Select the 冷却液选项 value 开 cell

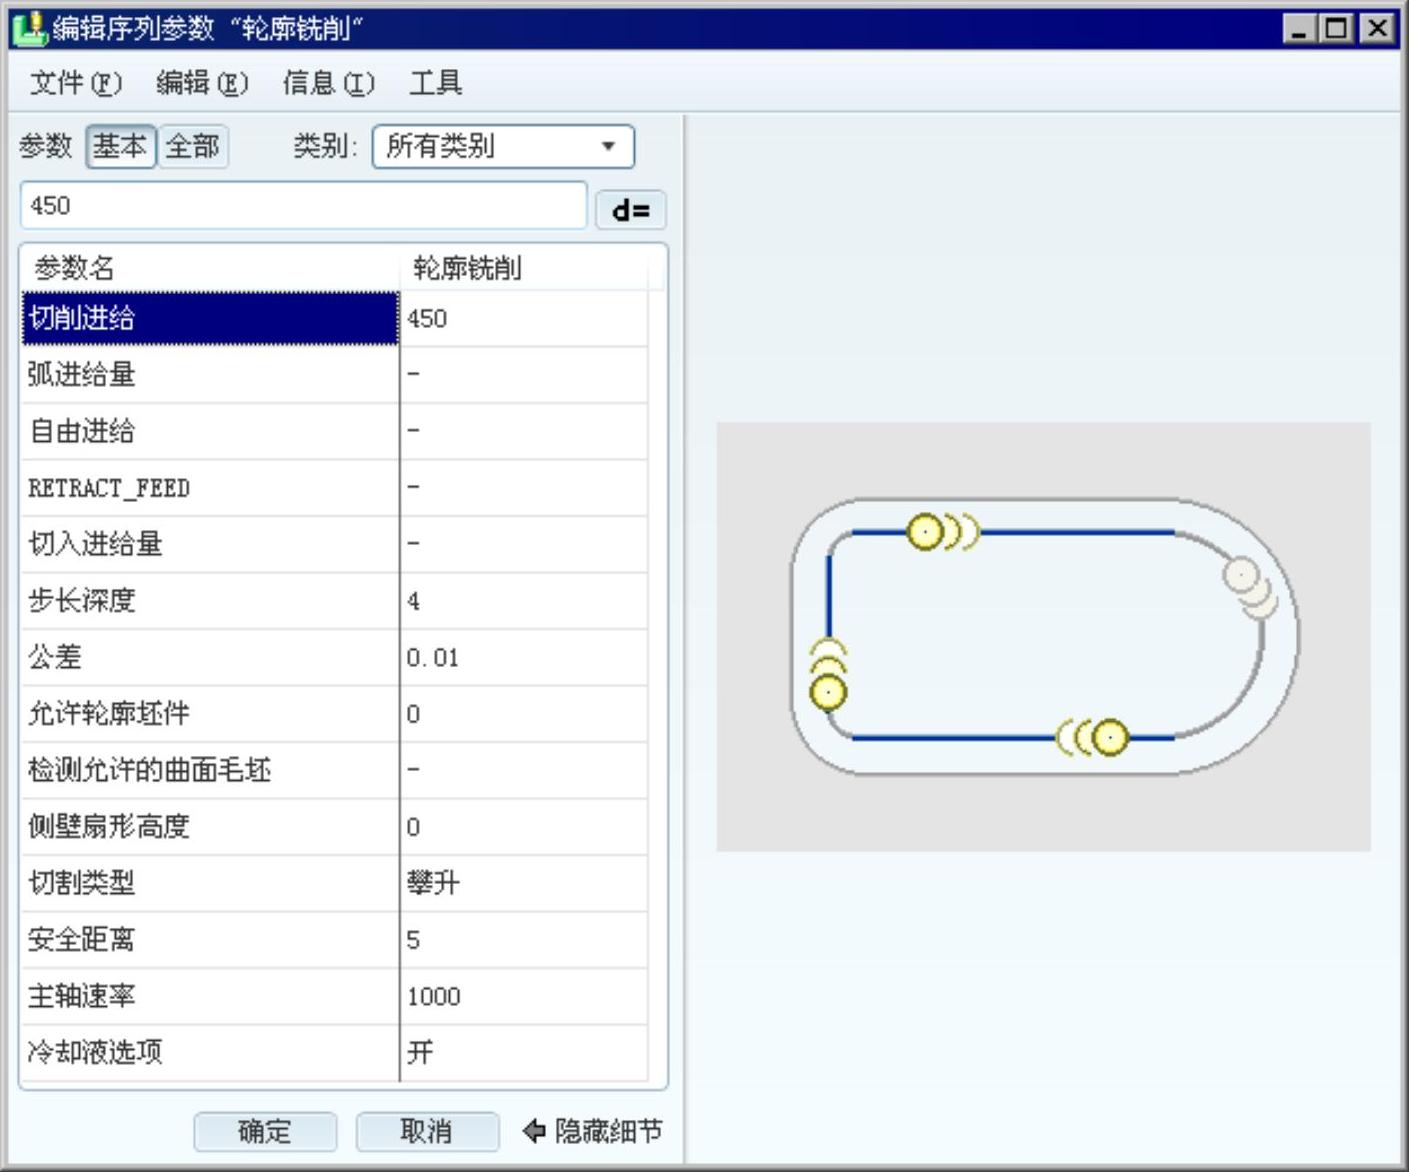tap(523, 1052)
